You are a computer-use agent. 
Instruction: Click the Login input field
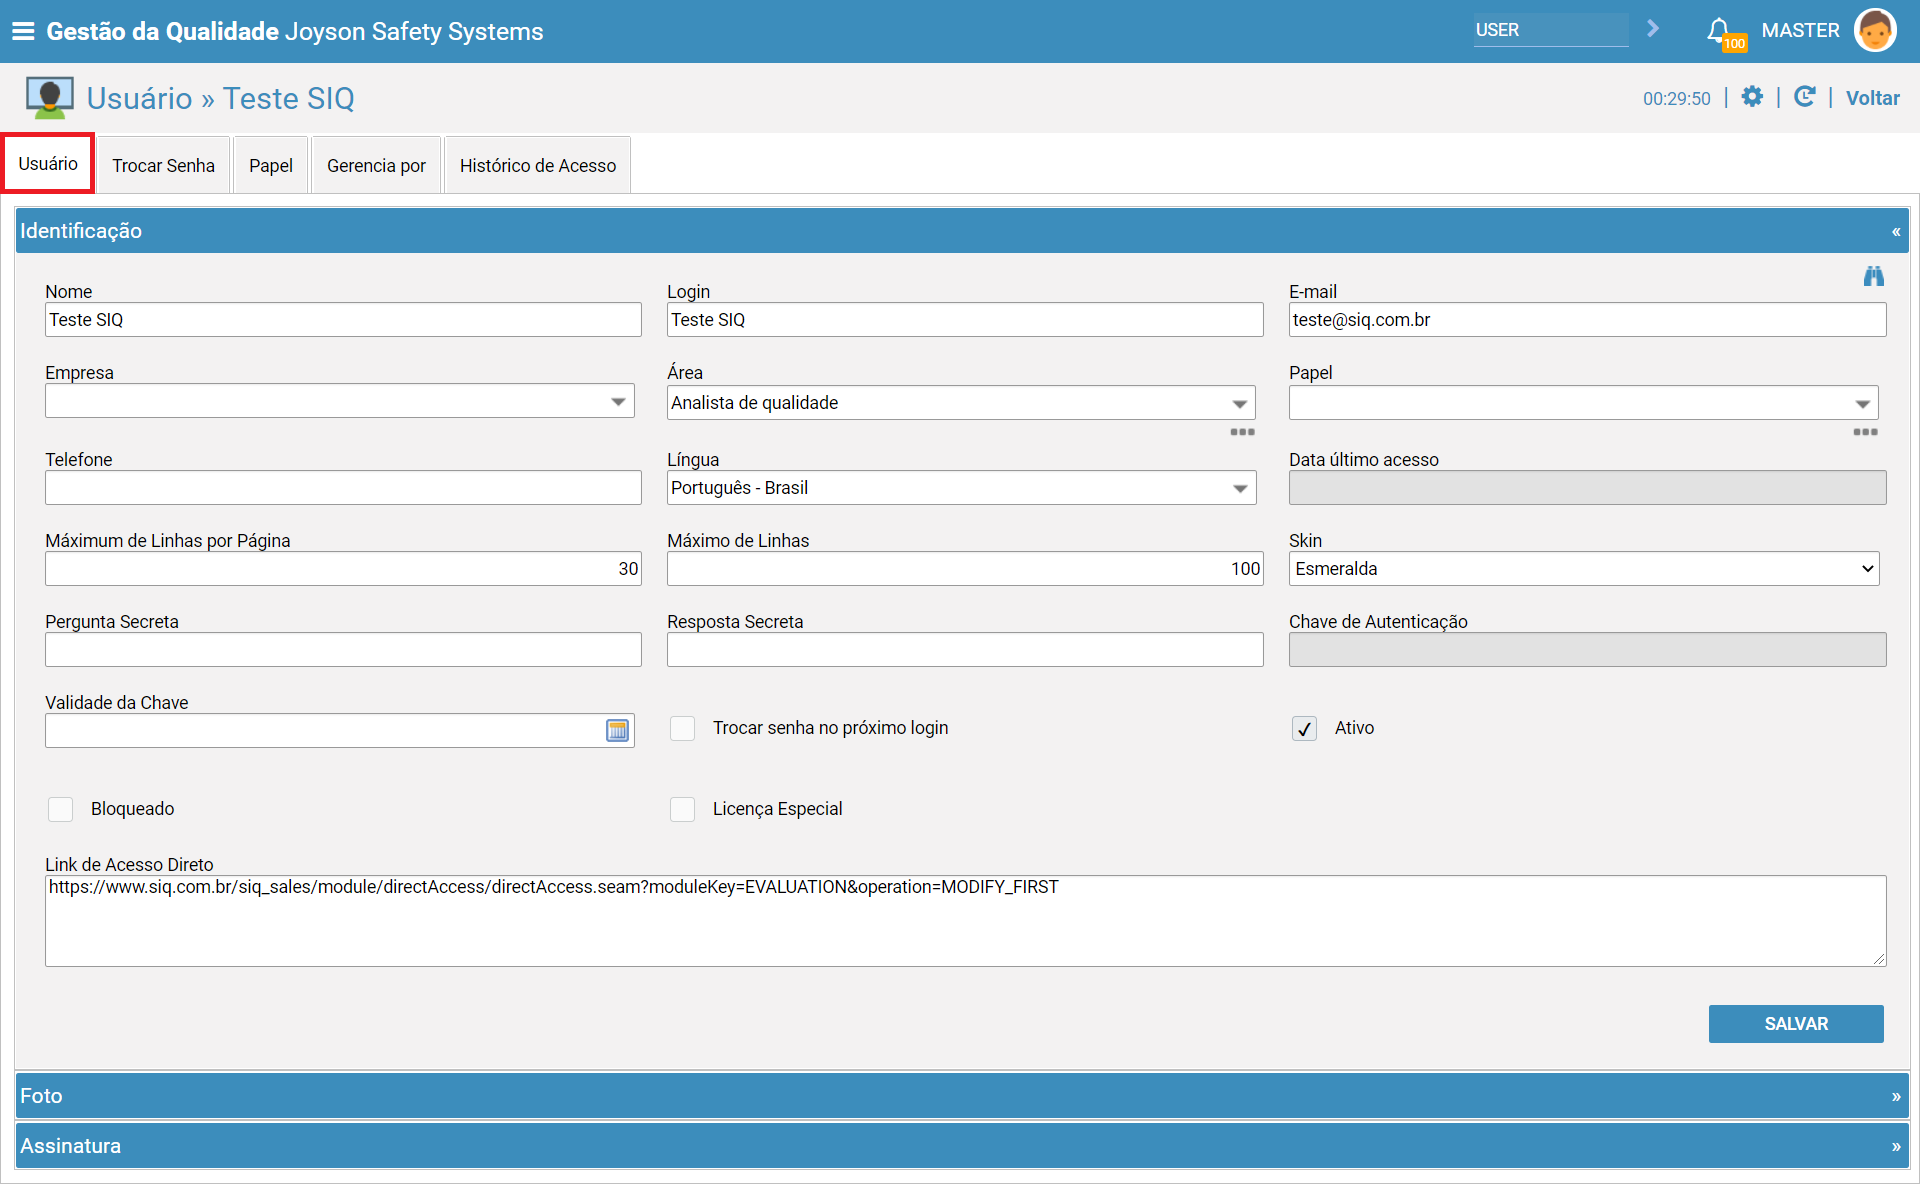click(x=965, y=320)
